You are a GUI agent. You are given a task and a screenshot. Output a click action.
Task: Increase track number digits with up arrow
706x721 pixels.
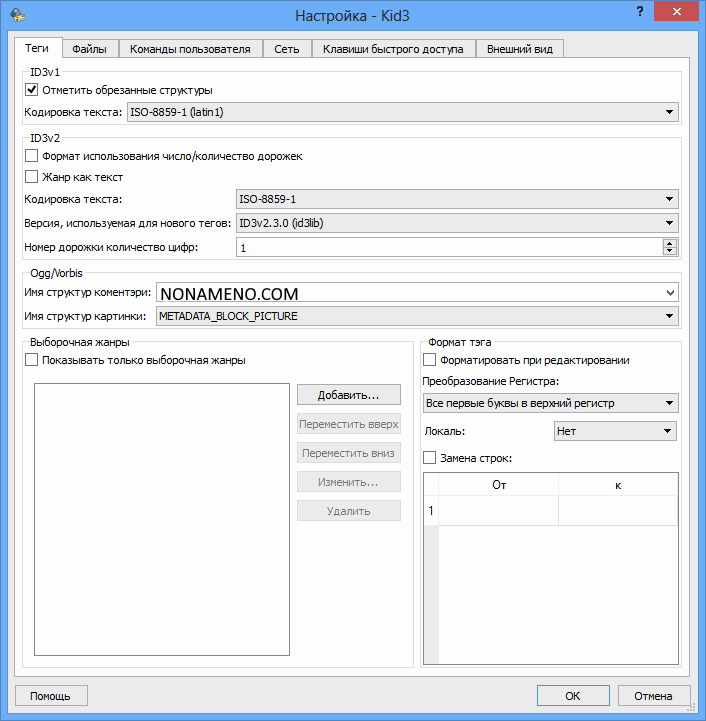[669, 242]
